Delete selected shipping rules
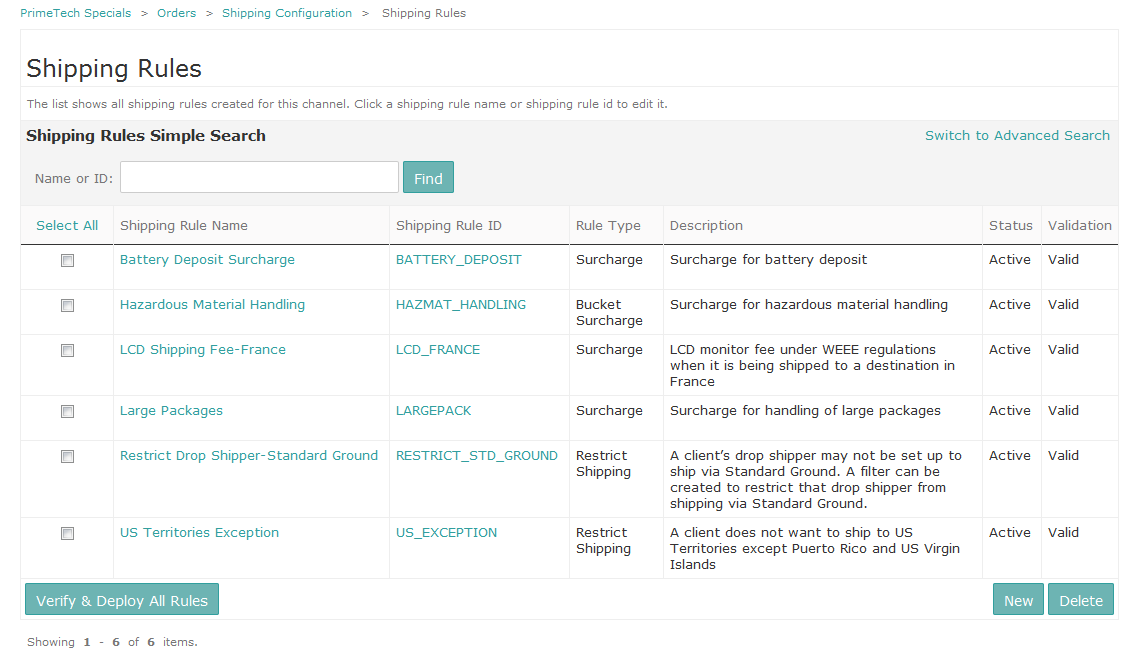This screenshot has width=1139, height=664. (x=1081, y=599)
